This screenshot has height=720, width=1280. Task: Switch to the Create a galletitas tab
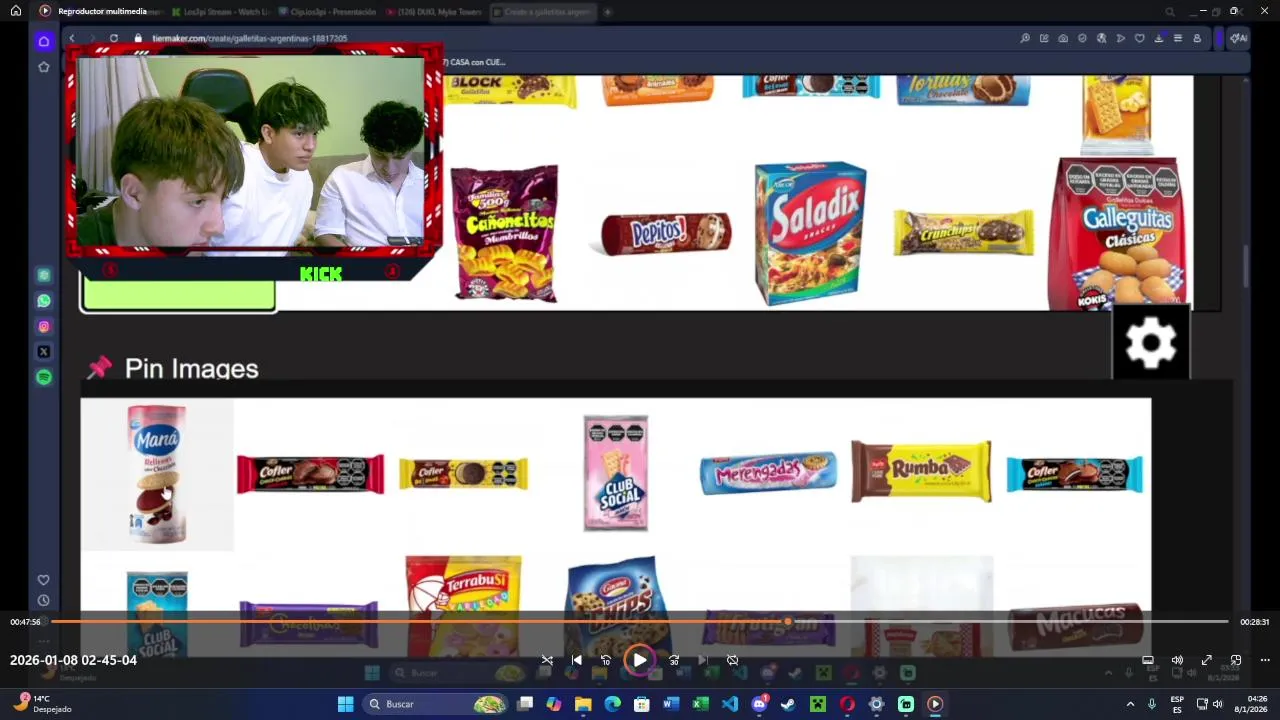coord(543,12)
